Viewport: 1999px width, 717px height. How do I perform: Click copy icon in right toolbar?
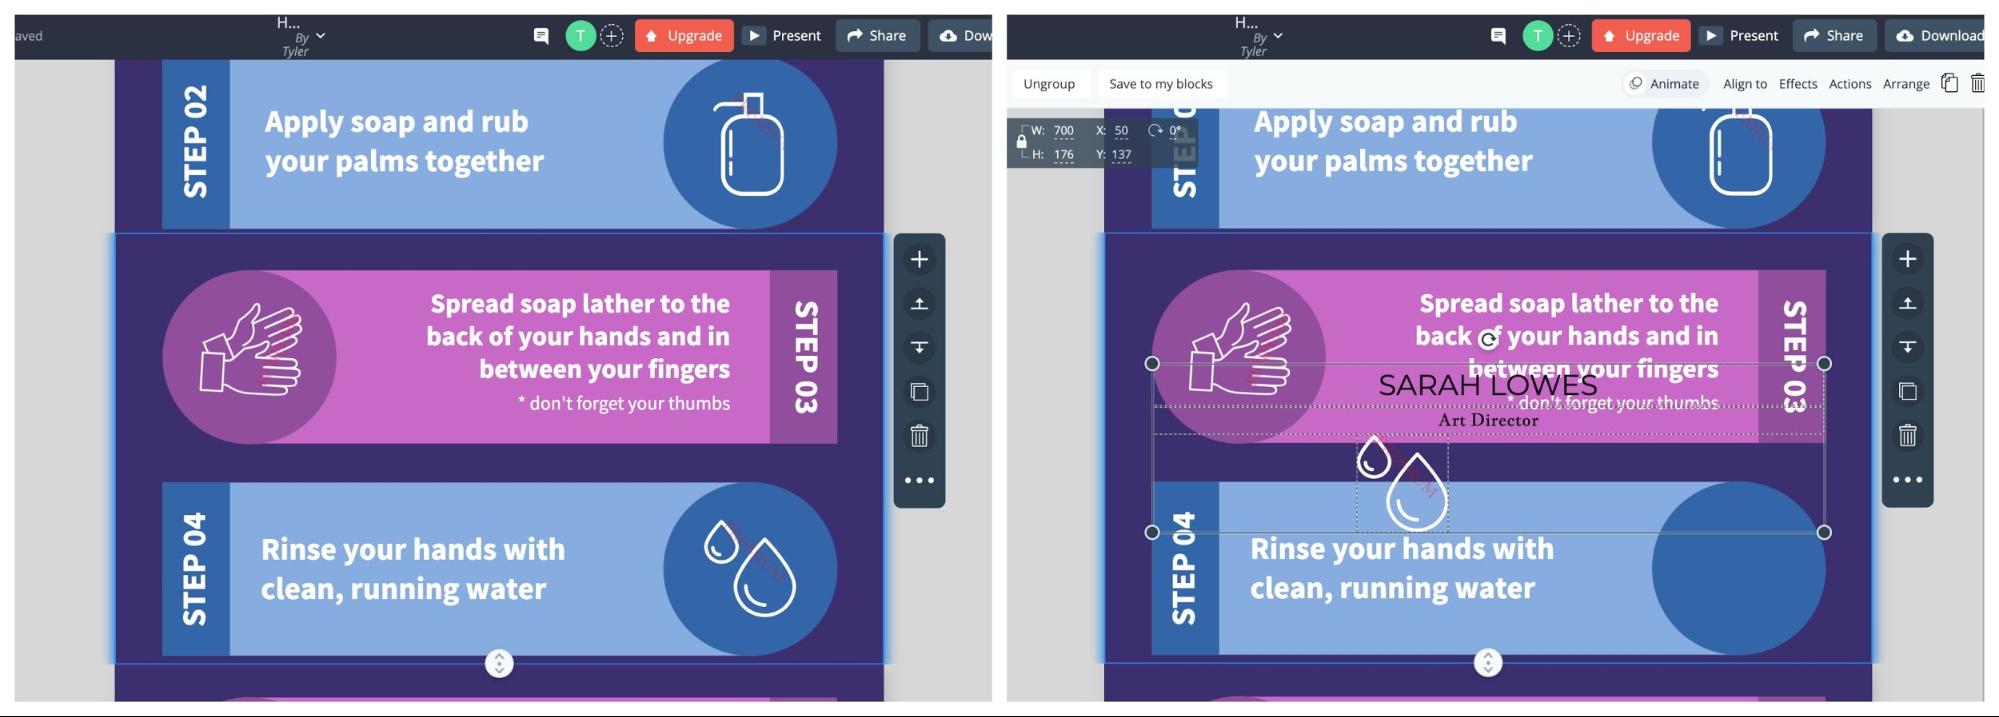click(1949, 83)
